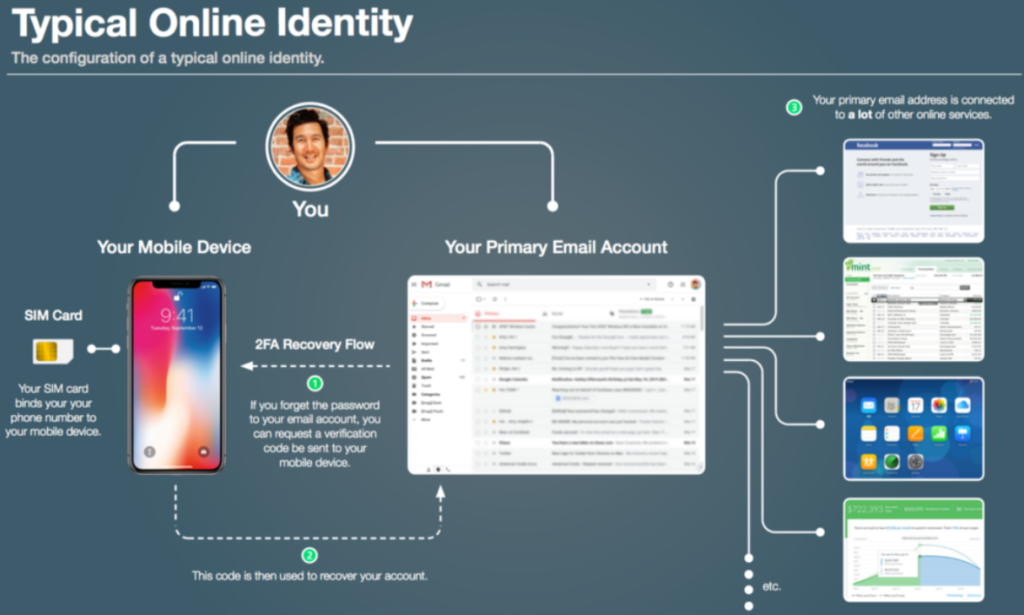Open Calendar app on the iCloud thumbnail
The image size is (1024, 615).
tap(915, 405)
